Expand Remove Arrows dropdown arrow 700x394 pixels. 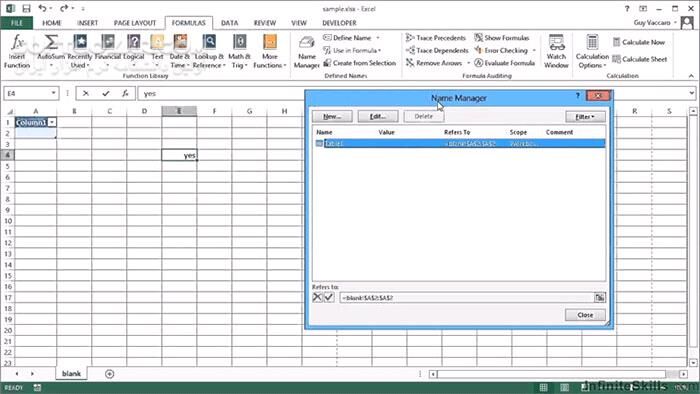click(468, 63)
